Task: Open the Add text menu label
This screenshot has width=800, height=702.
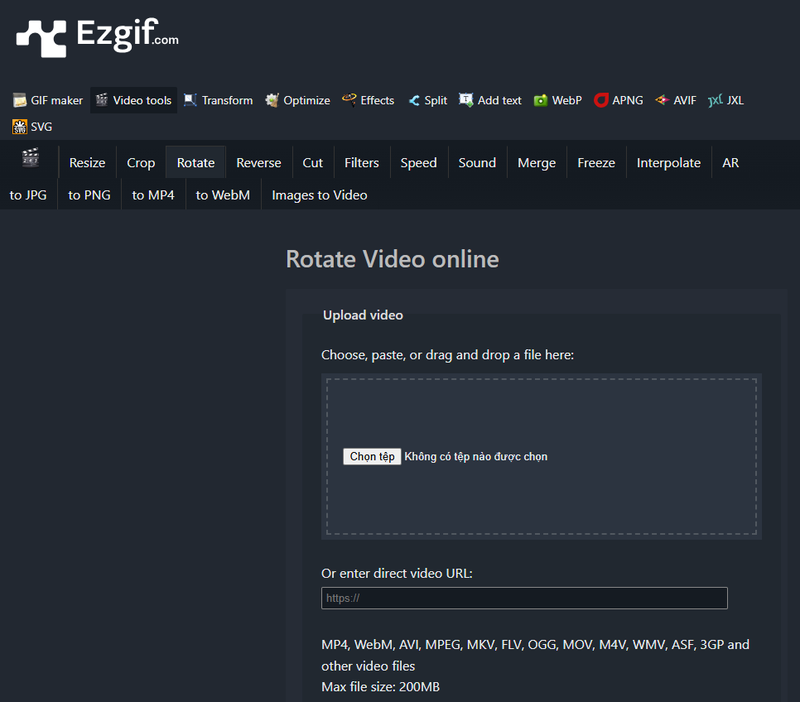Action: coord(499,101)
